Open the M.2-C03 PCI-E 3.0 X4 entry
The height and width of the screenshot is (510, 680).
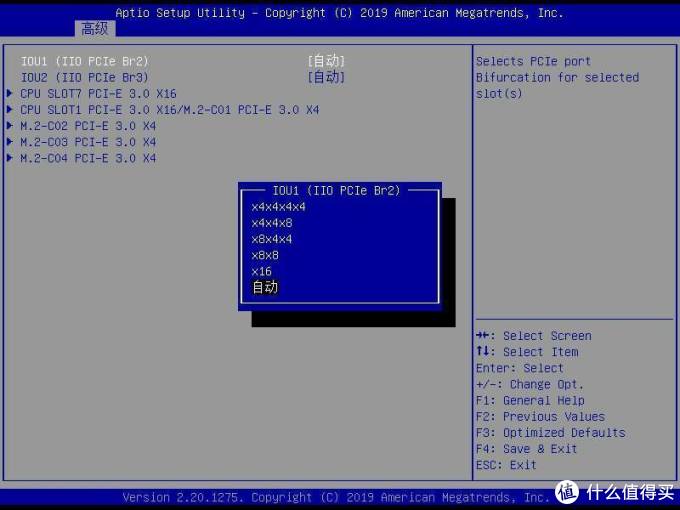[x=88, y=142]
